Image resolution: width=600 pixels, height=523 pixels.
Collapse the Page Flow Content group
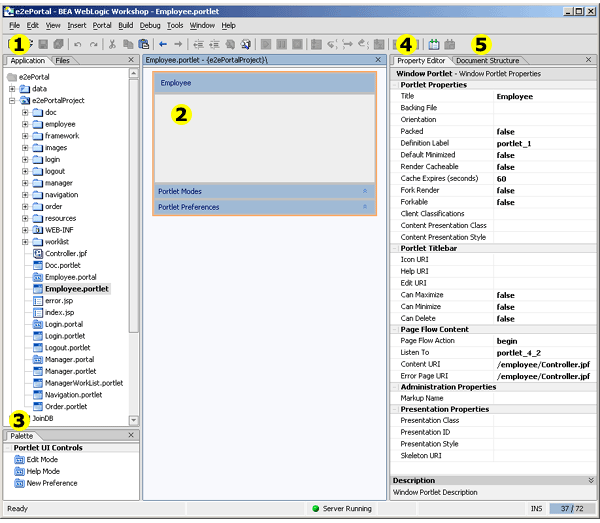pyautogui.click(x=395, y=329)
